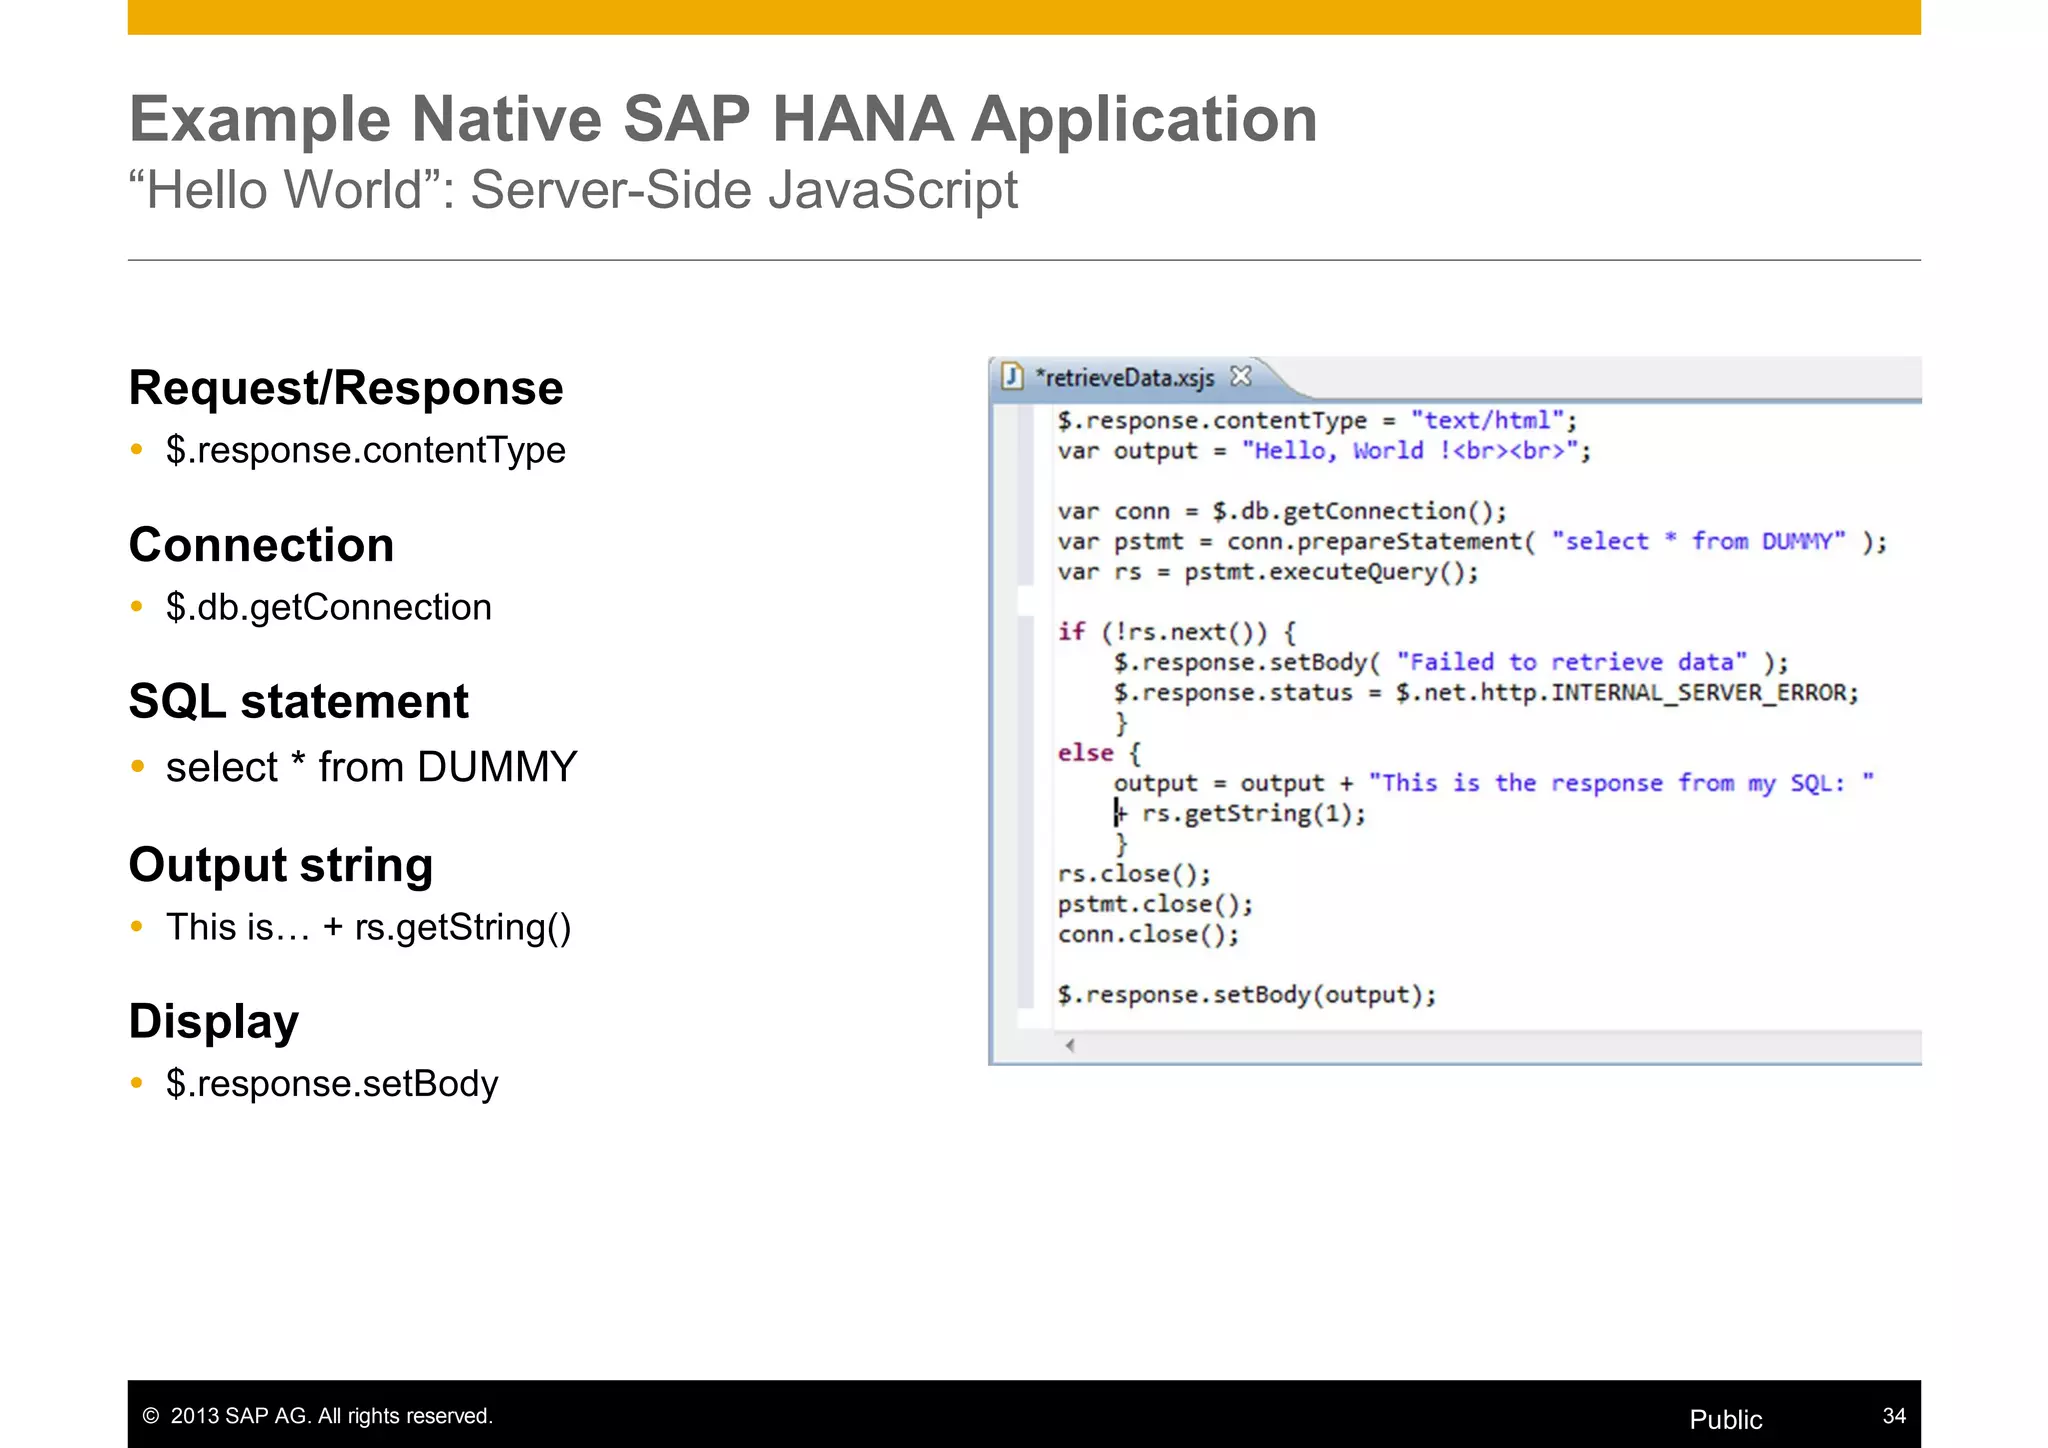Click the else keyword in the editor
The image size is (2048, 1448).
(x=1085, y=753)
